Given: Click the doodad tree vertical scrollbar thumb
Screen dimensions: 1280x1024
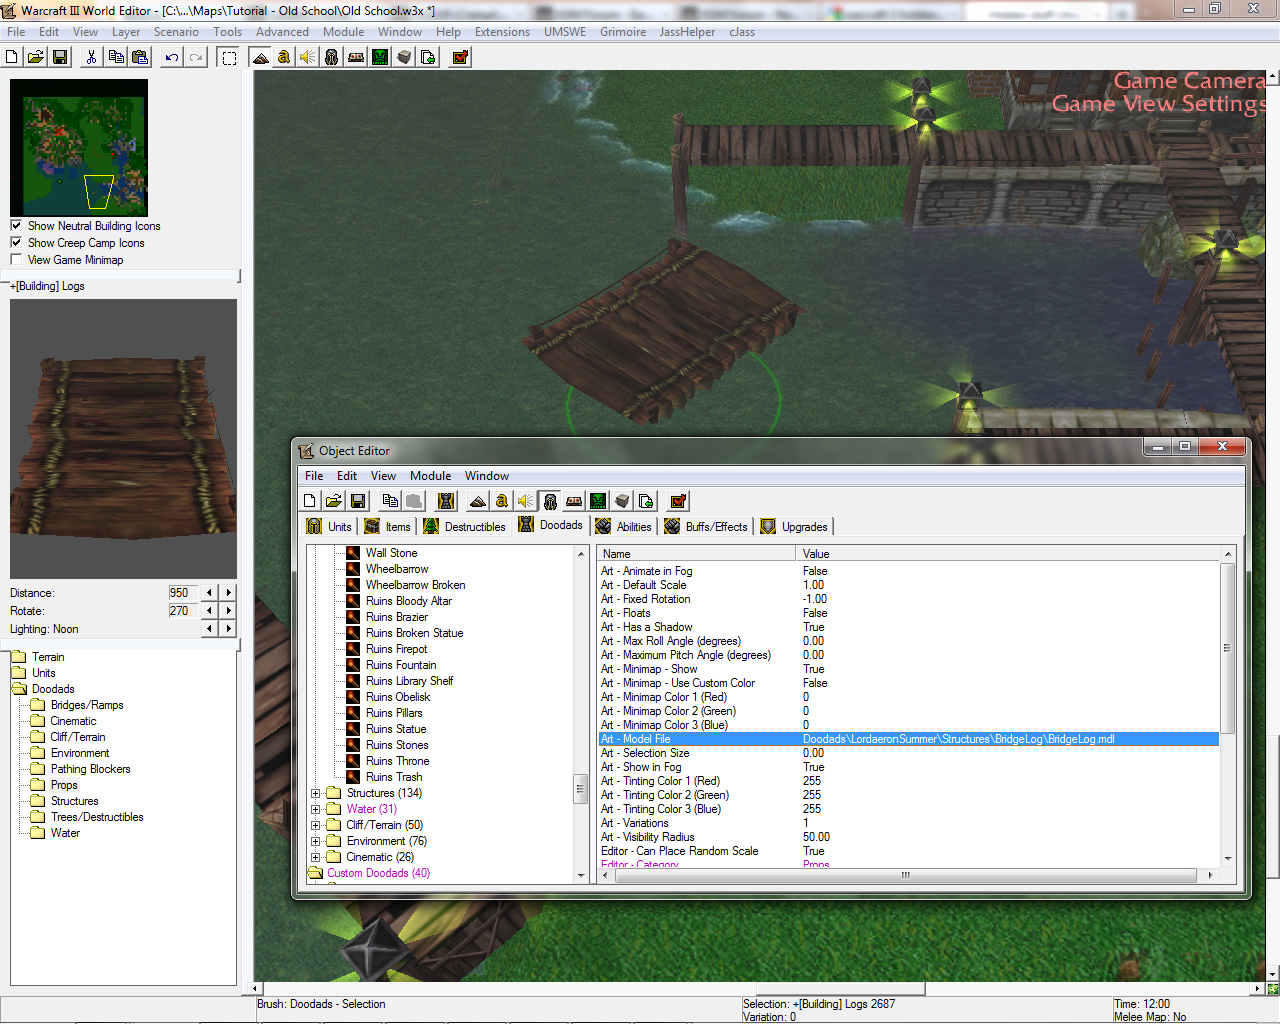Looking at the screenshot, I should 580,789.
